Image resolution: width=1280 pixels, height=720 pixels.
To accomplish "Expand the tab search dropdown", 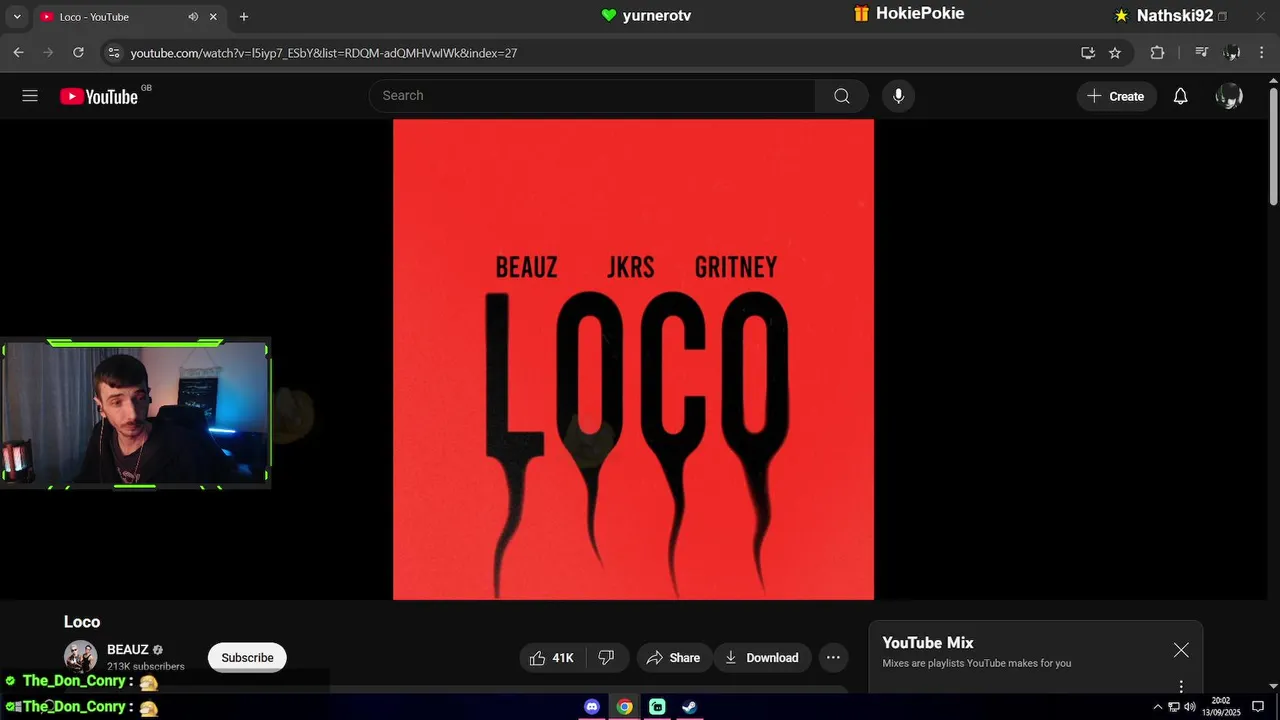I will pyautogui.click(x=17, y=17).
